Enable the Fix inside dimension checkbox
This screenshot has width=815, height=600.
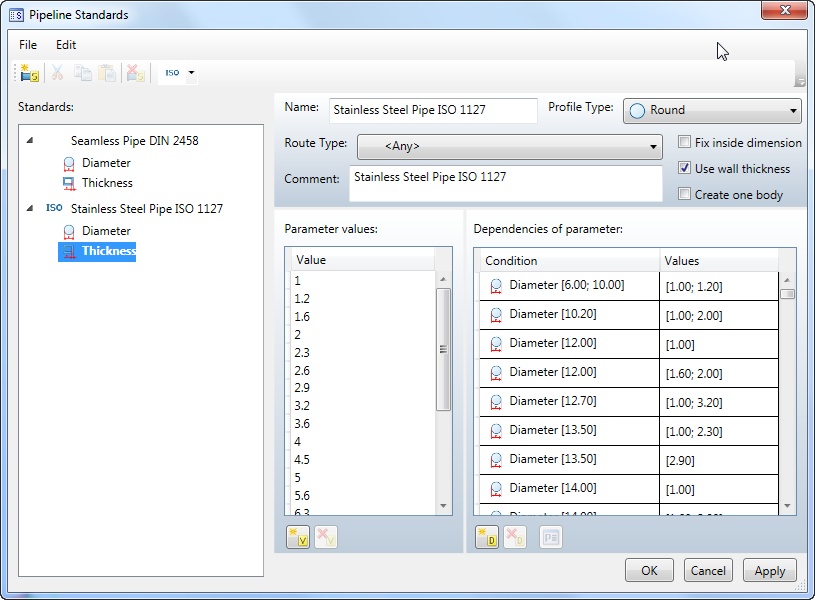[x=685, y=143]
